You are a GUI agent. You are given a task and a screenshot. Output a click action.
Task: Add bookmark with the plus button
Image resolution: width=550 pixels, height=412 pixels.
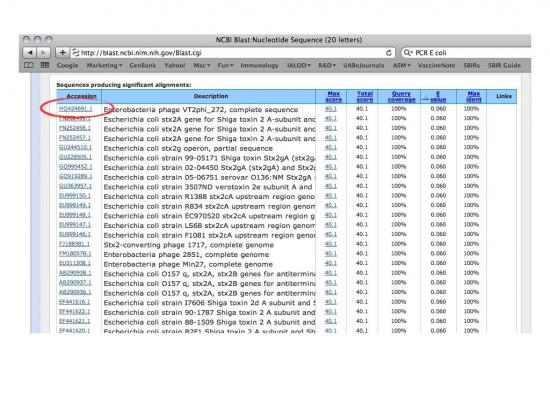pyautogui.click(x=62, y=53)
